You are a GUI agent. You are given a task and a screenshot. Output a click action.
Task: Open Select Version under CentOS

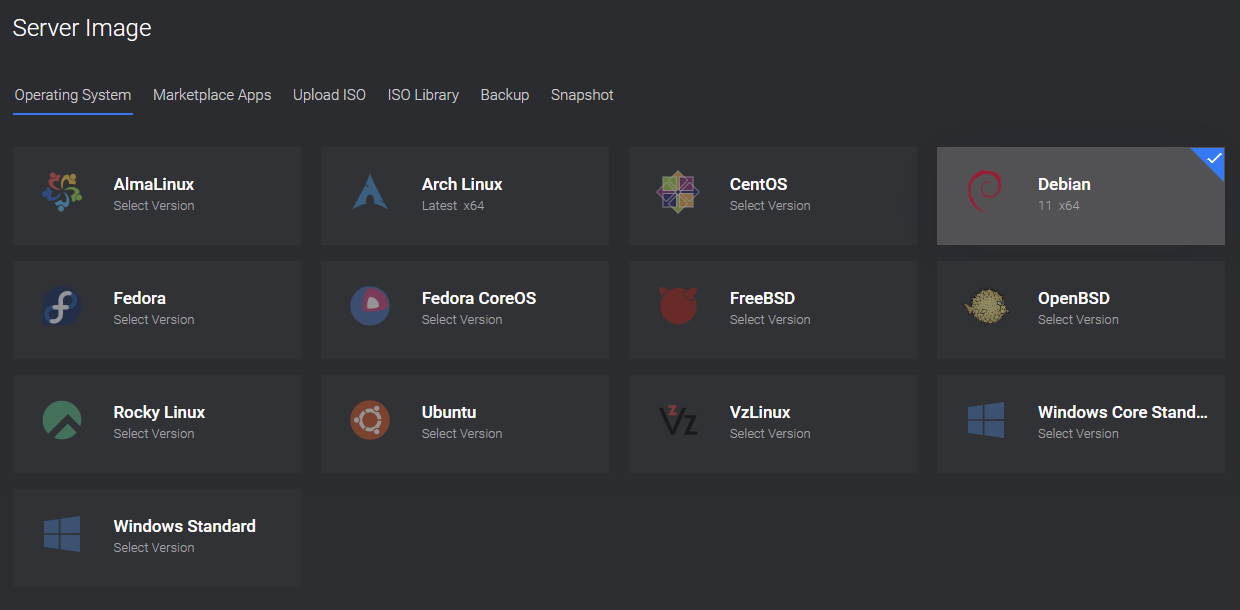click(770, 206)
